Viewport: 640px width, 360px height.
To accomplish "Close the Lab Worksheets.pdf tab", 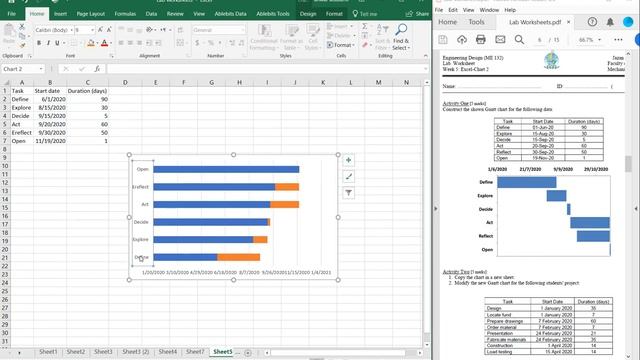I will (569, 22).
